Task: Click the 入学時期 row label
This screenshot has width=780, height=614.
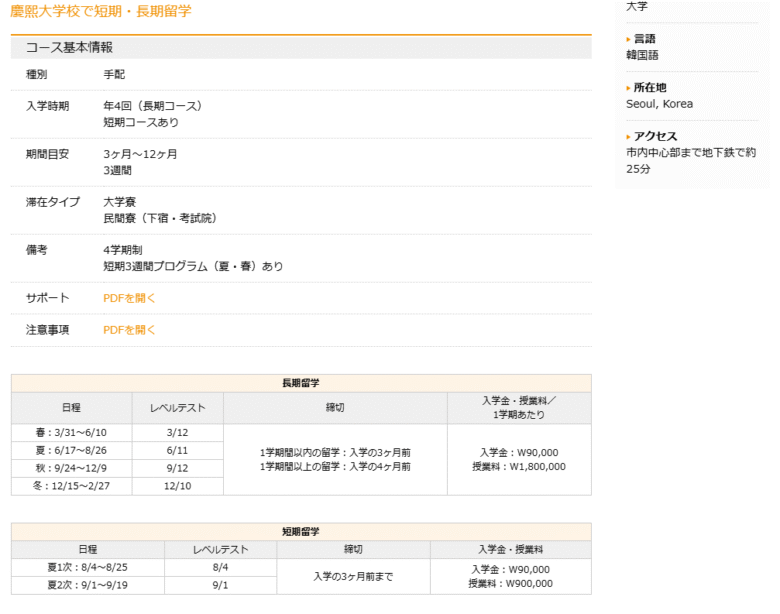Action: pos(47,106)
